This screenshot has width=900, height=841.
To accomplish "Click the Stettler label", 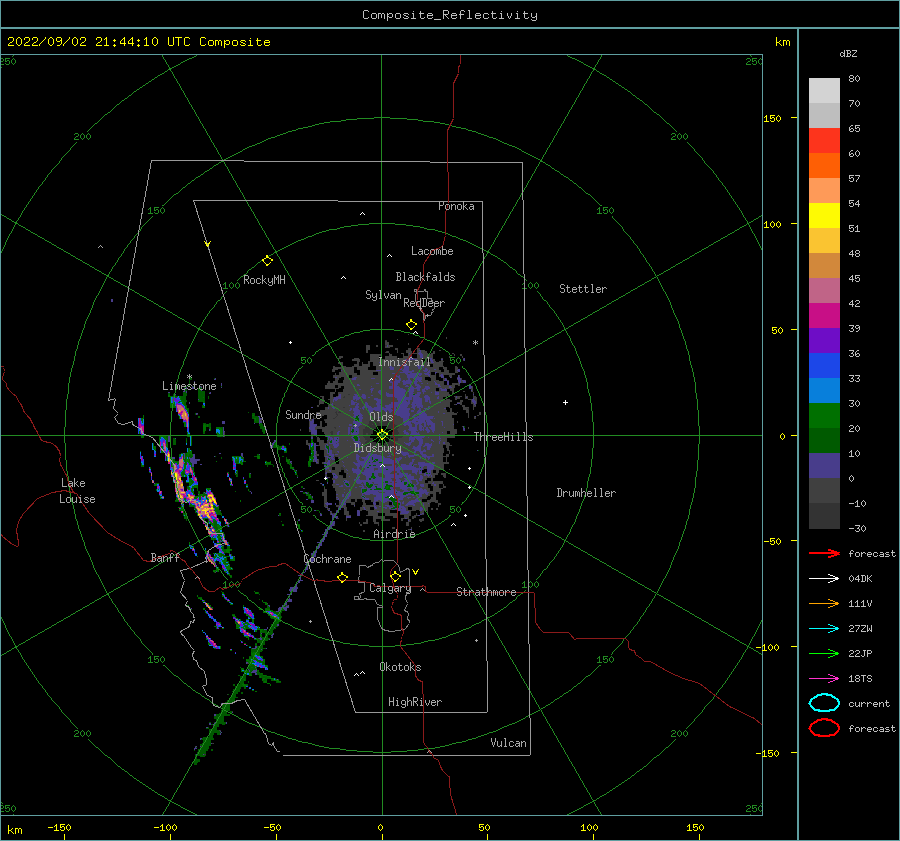I will click(583, 289).
